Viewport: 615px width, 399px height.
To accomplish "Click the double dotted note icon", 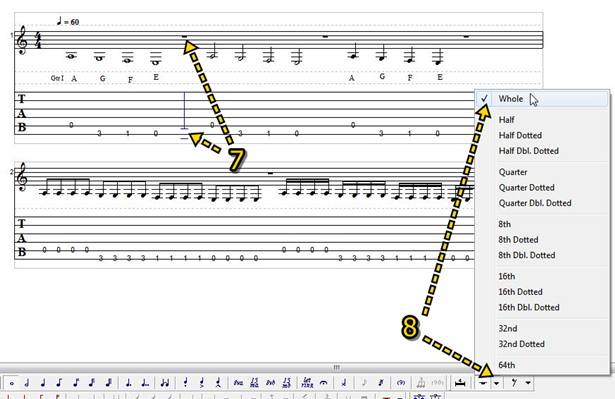I will (x=144, y=383).
